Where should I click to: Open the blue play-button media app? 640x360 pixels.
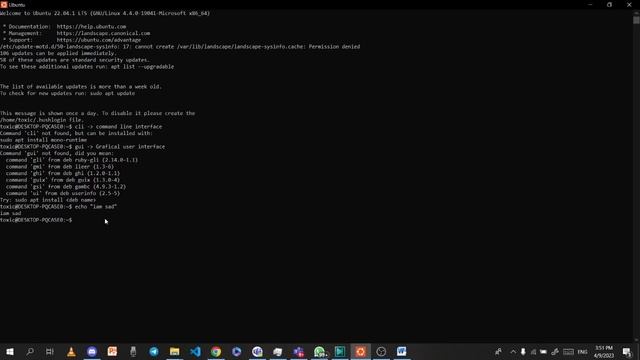(x=237, y=351)
